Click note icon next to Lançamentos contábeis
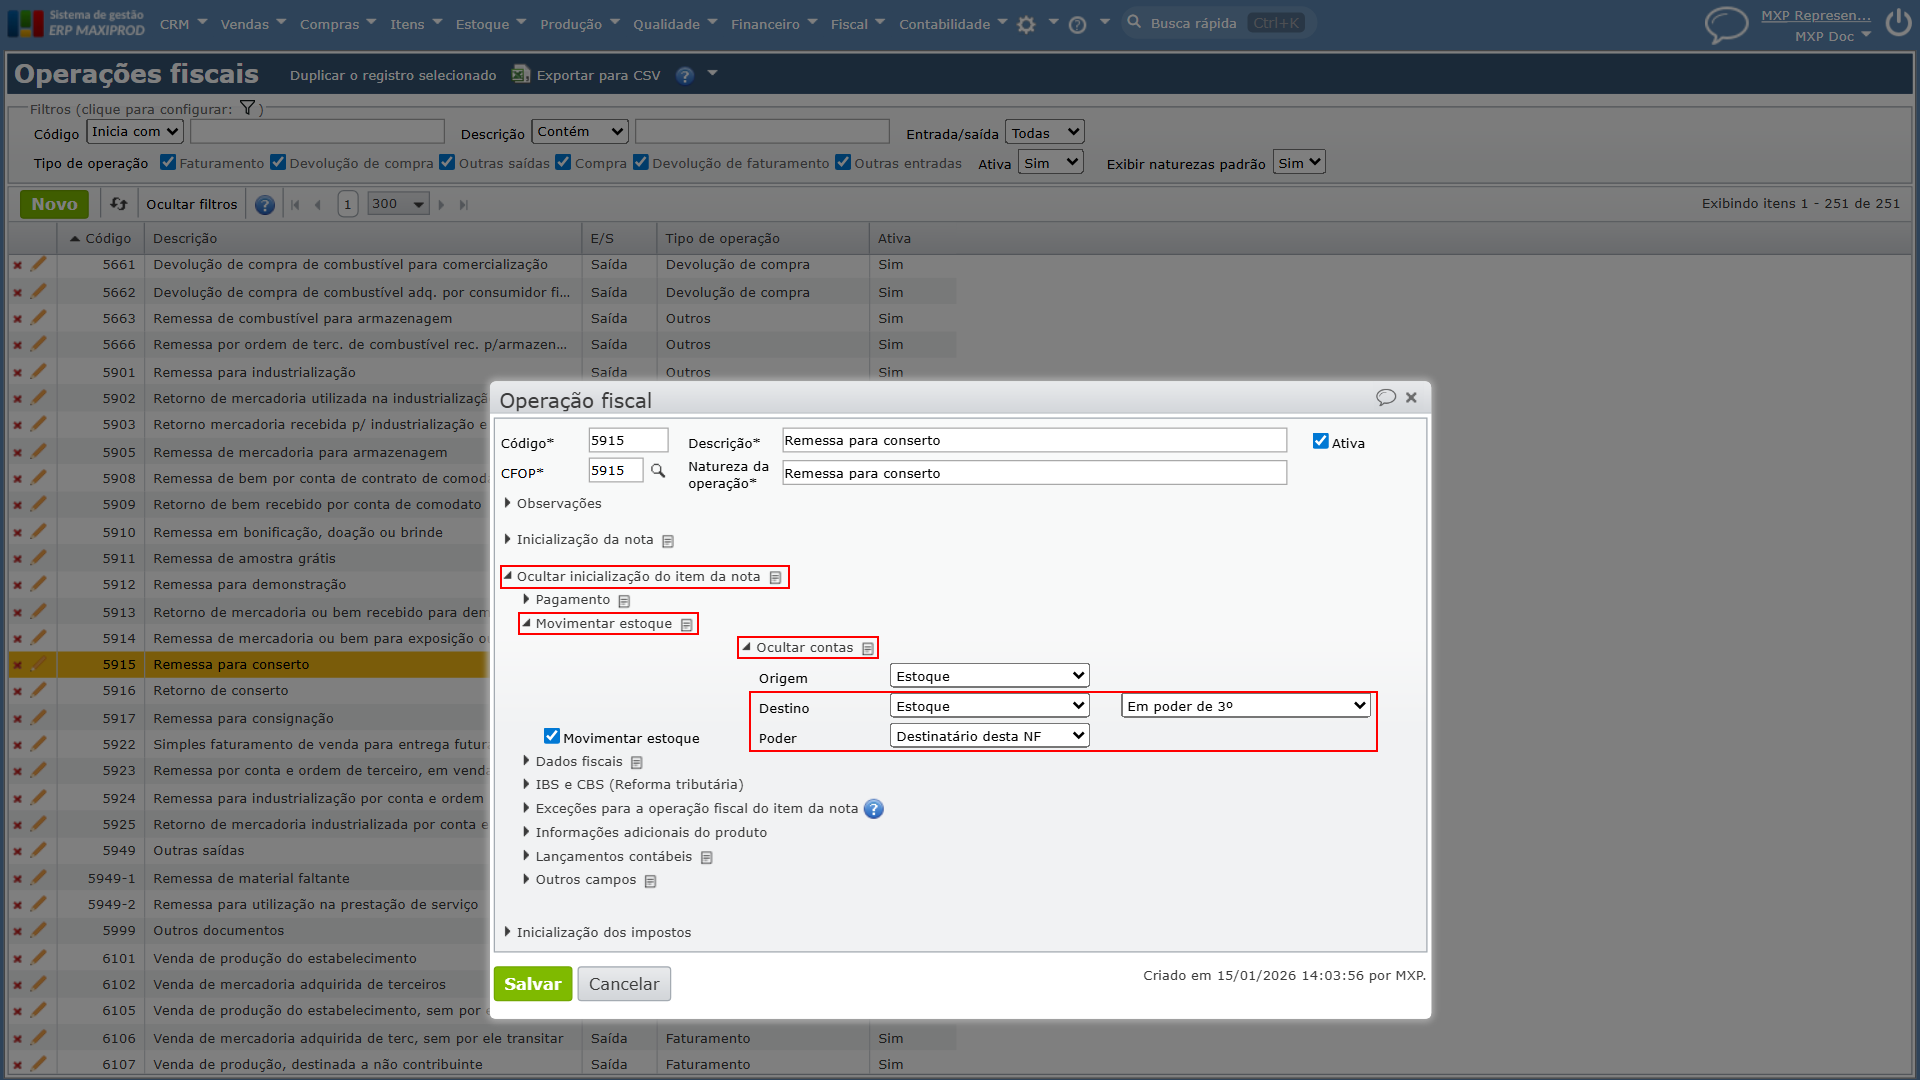 (707, 858)
